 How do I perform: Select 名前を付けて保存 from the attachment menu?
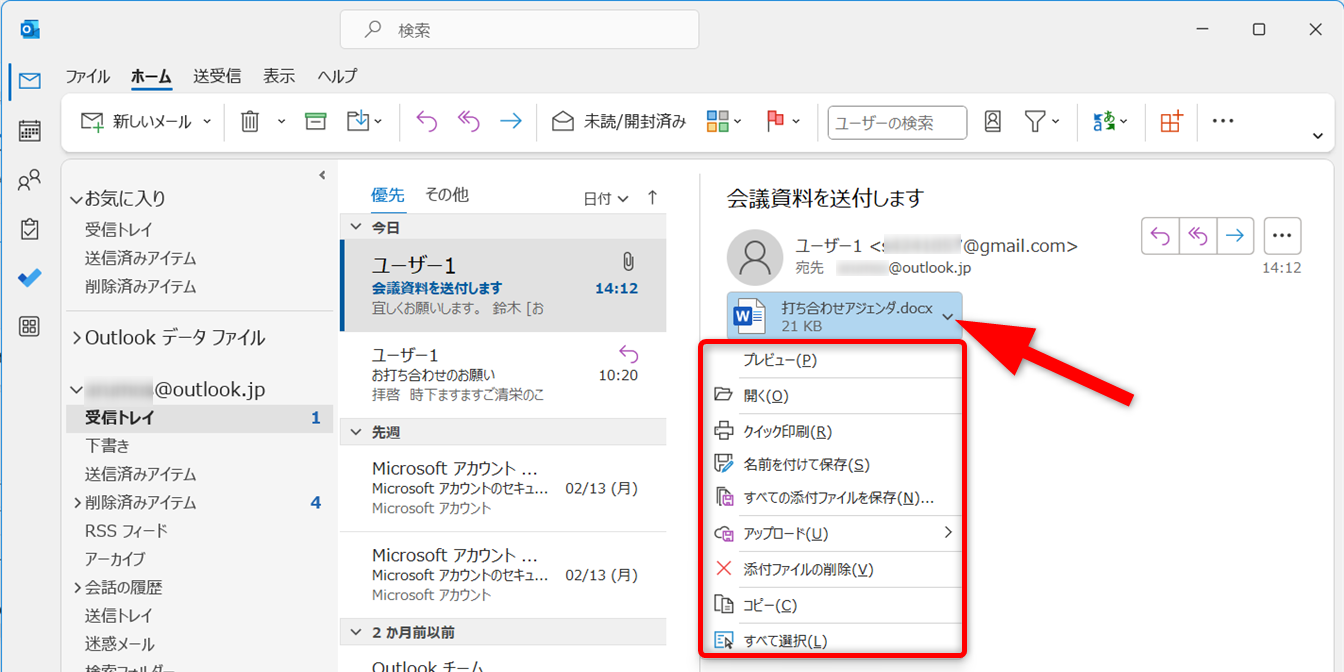[x=806, y=464]
